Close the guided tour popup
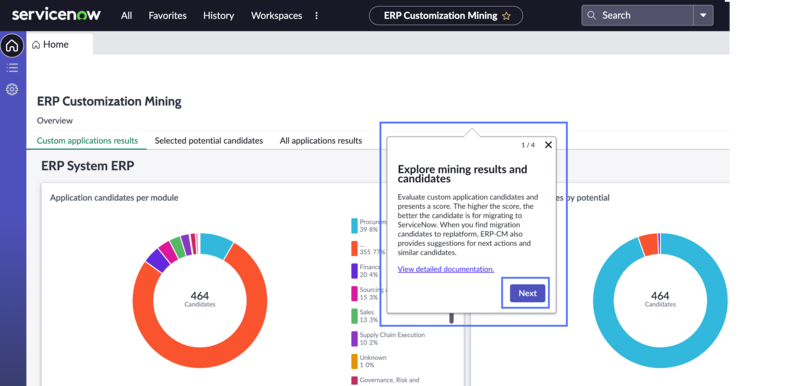 [548, 145]
